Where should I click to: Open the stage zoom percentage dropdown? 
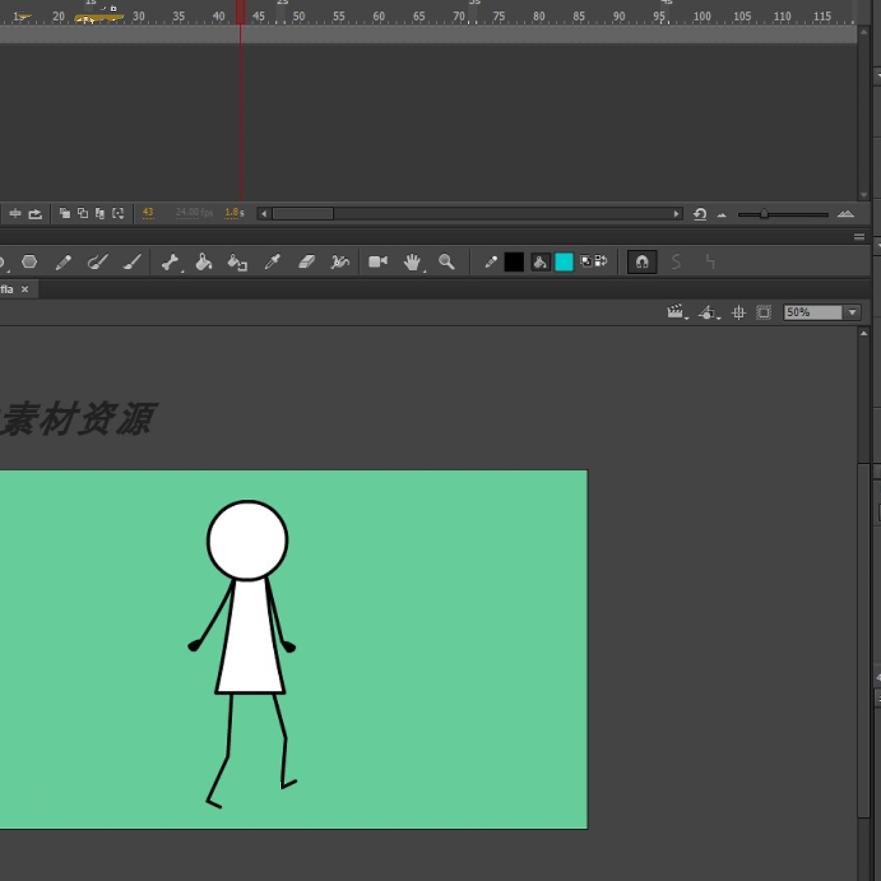852,313
